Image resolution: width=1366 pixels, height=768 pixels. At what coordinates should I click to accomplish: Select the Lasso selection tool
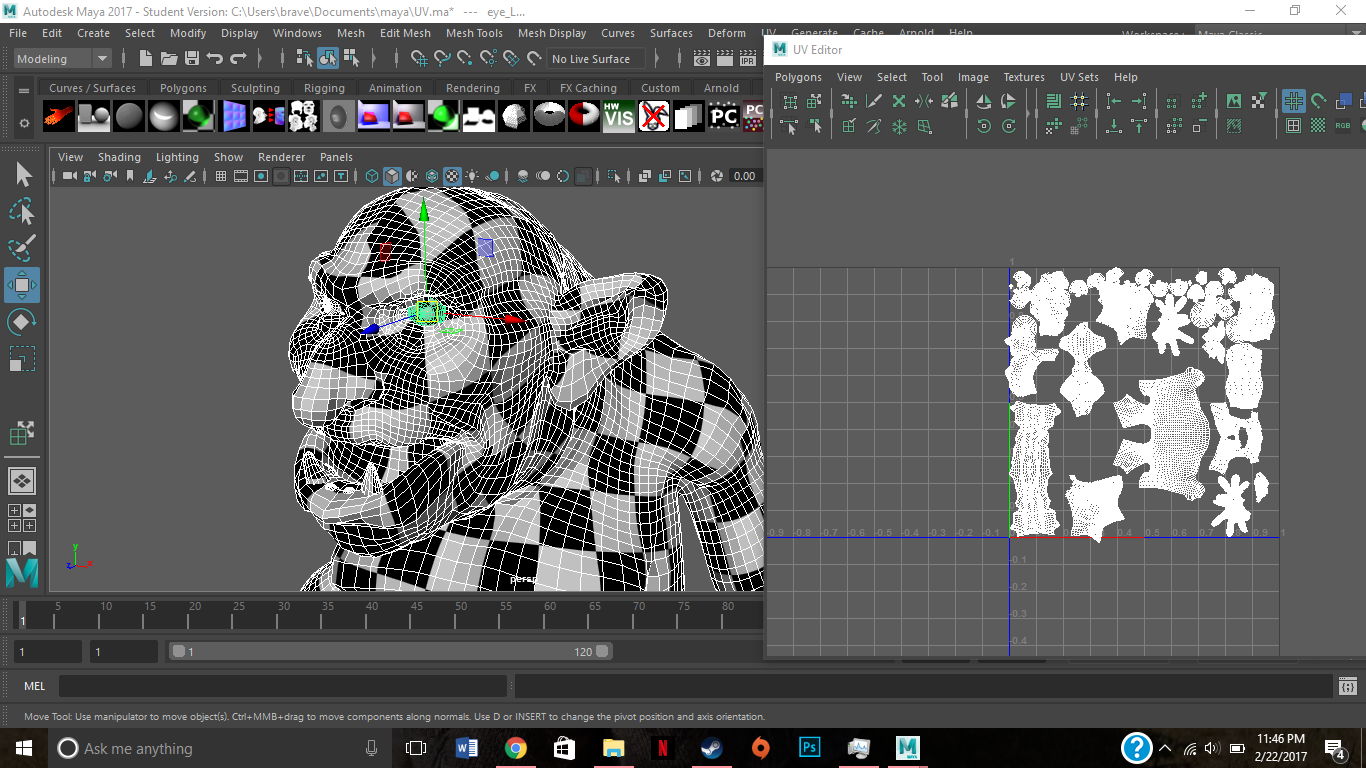point(21,211)
